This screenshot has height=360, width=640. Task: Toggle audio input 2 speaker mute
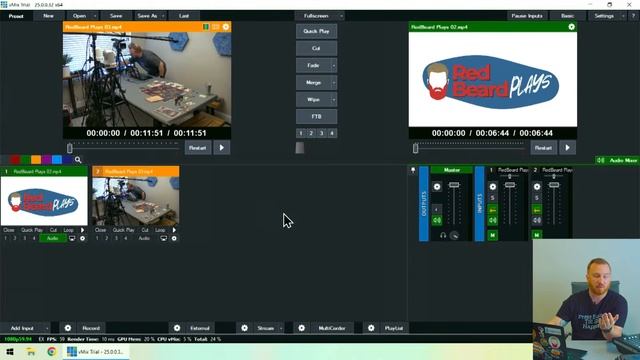pyautogui.click(x=537, y=220)
